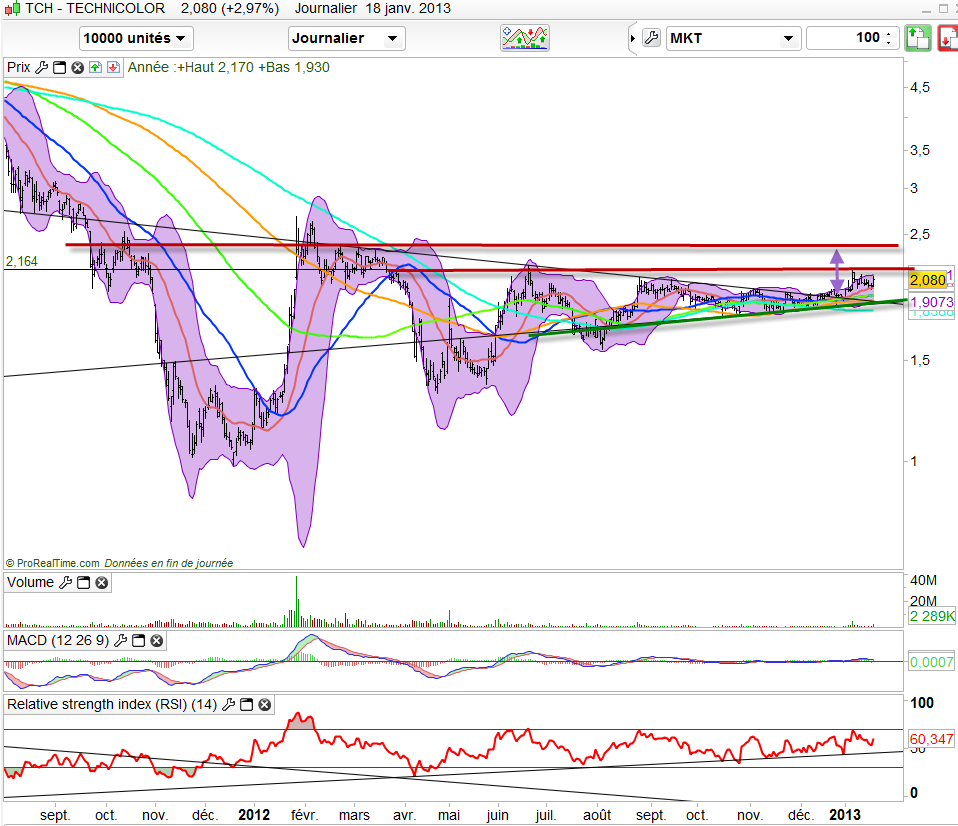The image size is (958, 826).
Task: Open the MKT order type dropdown
Action: (733, 39)
